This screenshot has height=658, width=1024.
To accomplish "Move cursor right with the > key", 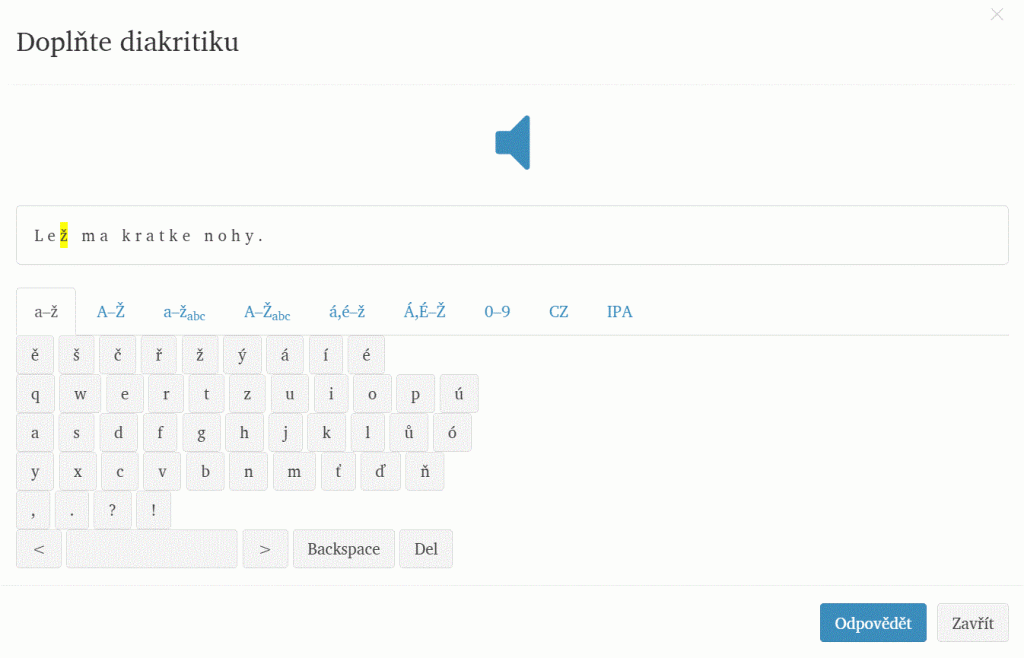I will click(265, 549).
